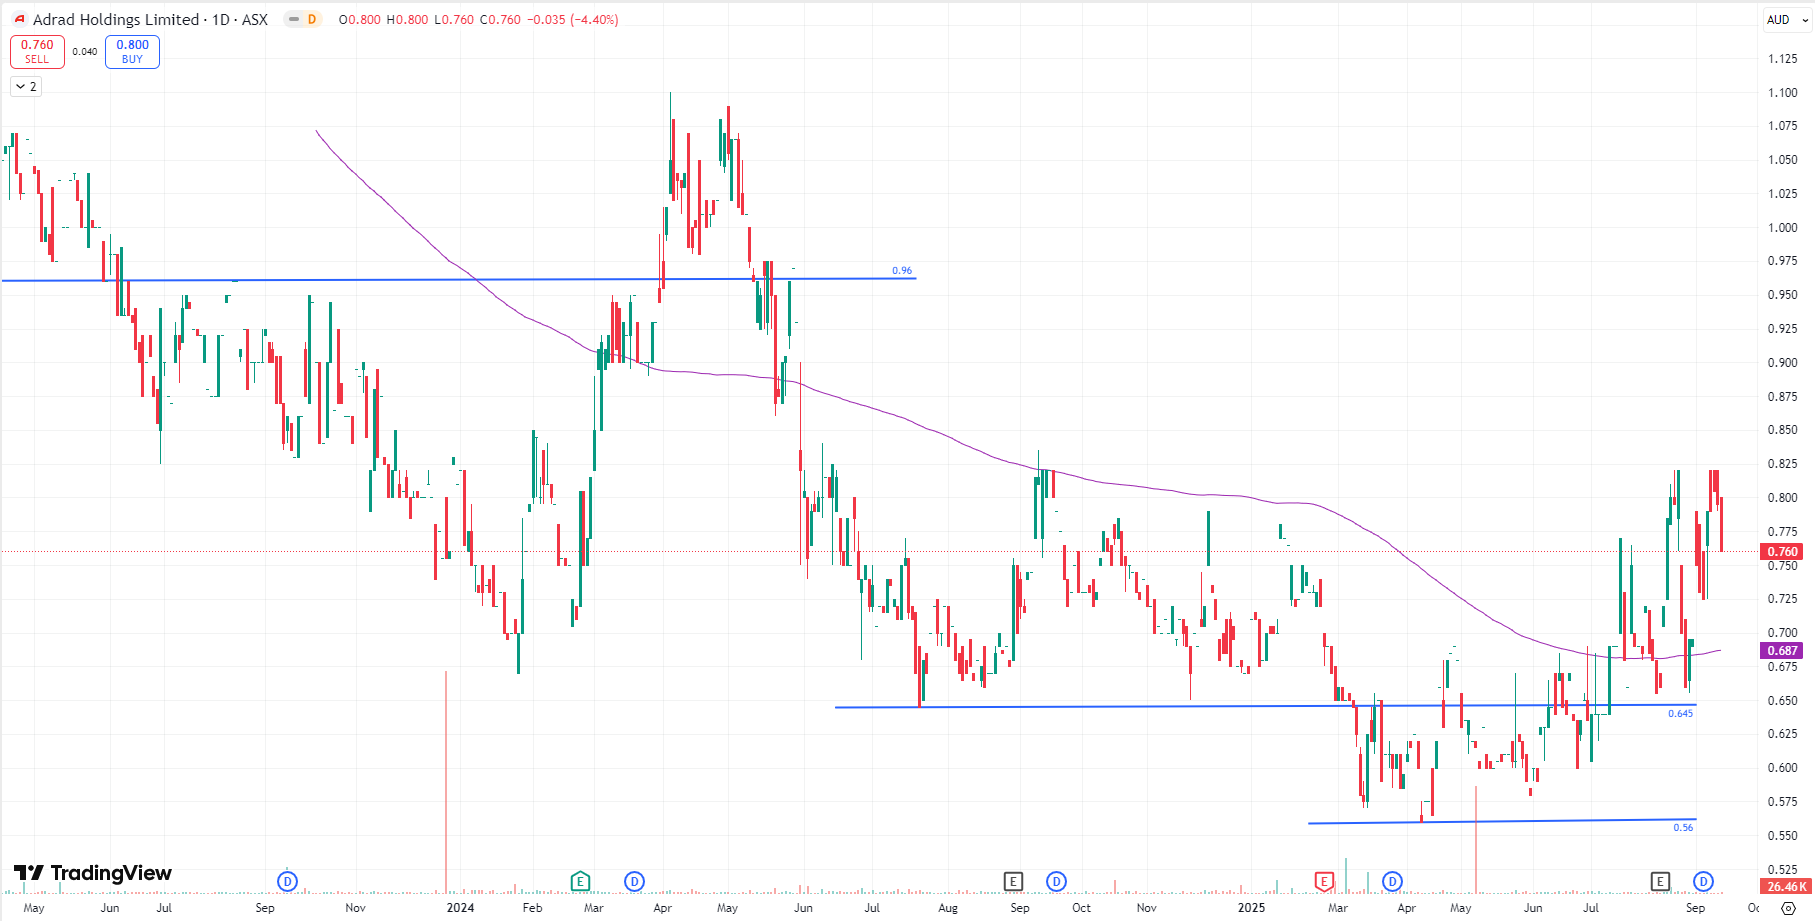Open the AUD currency dropdown
The height and width of the screenshot is (921, 1815).
point(1786,19)
